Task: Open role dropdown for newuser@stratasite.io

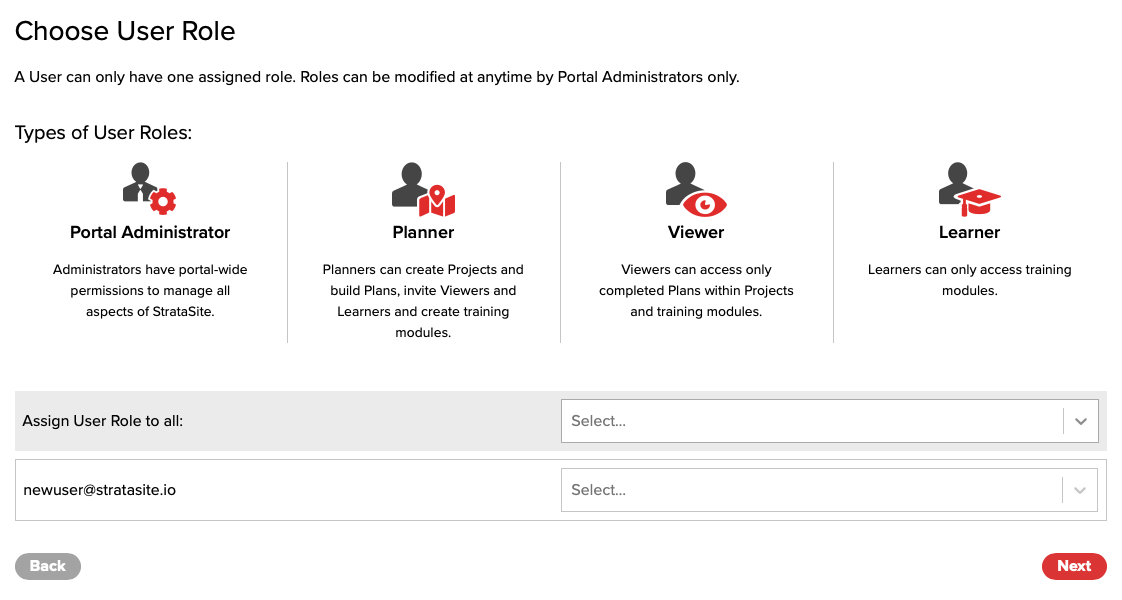Action: tap(829, 490)
